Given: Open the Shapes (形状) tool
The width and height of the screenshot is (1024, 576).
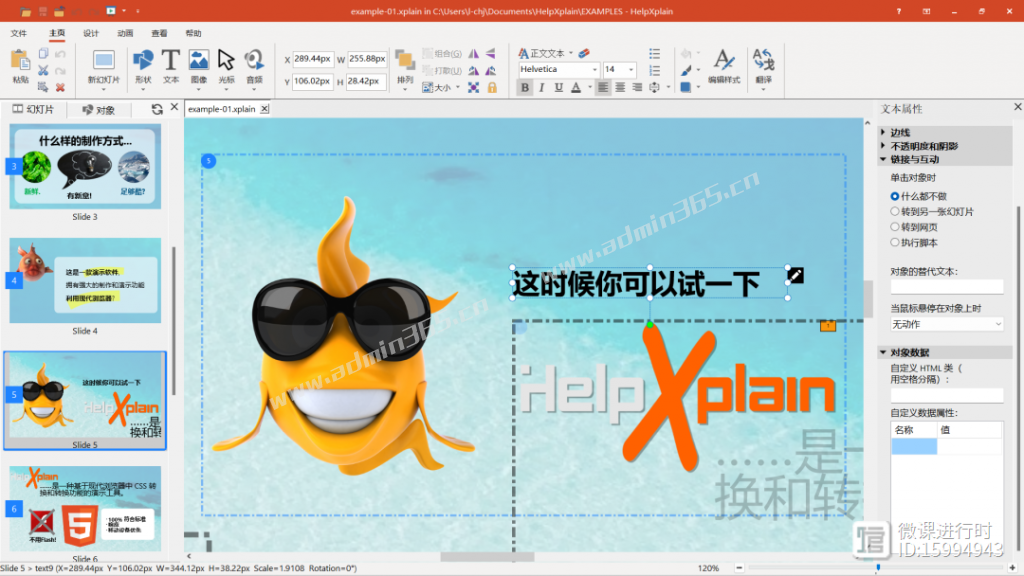Looking at the screenshot, I should (x=143, y=67).
